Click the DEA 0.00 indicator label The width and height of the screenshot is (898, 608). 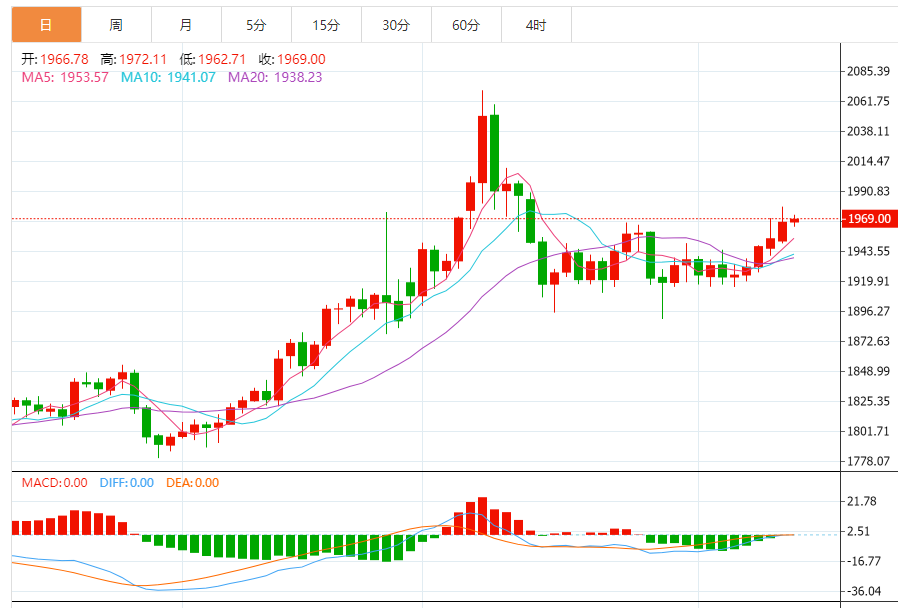[x=192, y=483]
